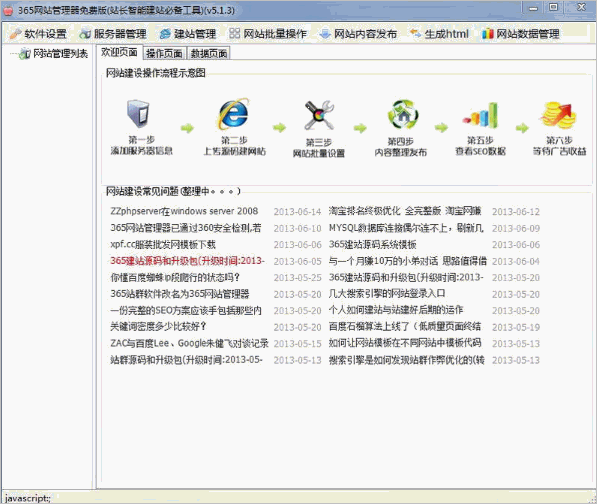Click the 网站管理列表 tree node icon
Screen dimensions: 597x504
[x=25, y=54]
